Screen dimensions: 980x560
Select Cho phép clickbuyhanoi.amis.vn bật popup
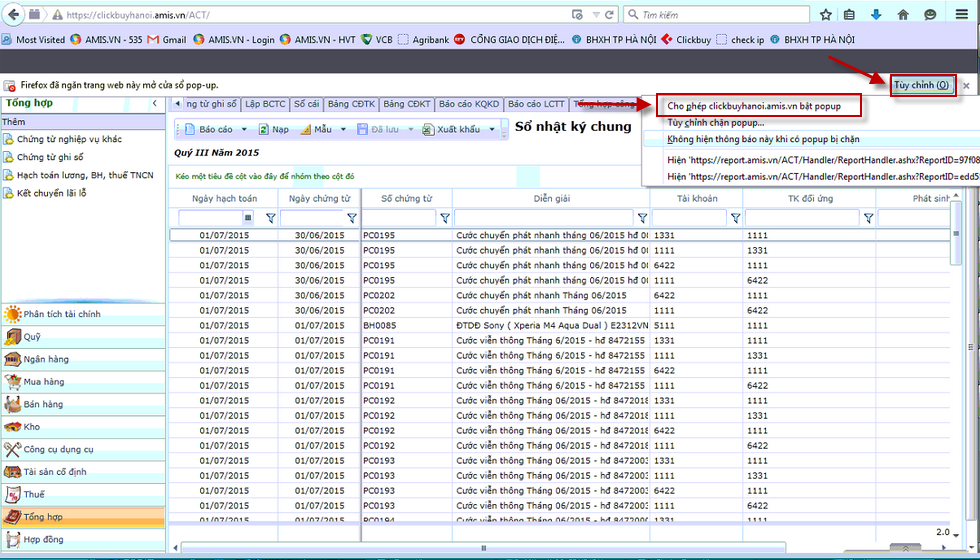(x=754, y=106)
